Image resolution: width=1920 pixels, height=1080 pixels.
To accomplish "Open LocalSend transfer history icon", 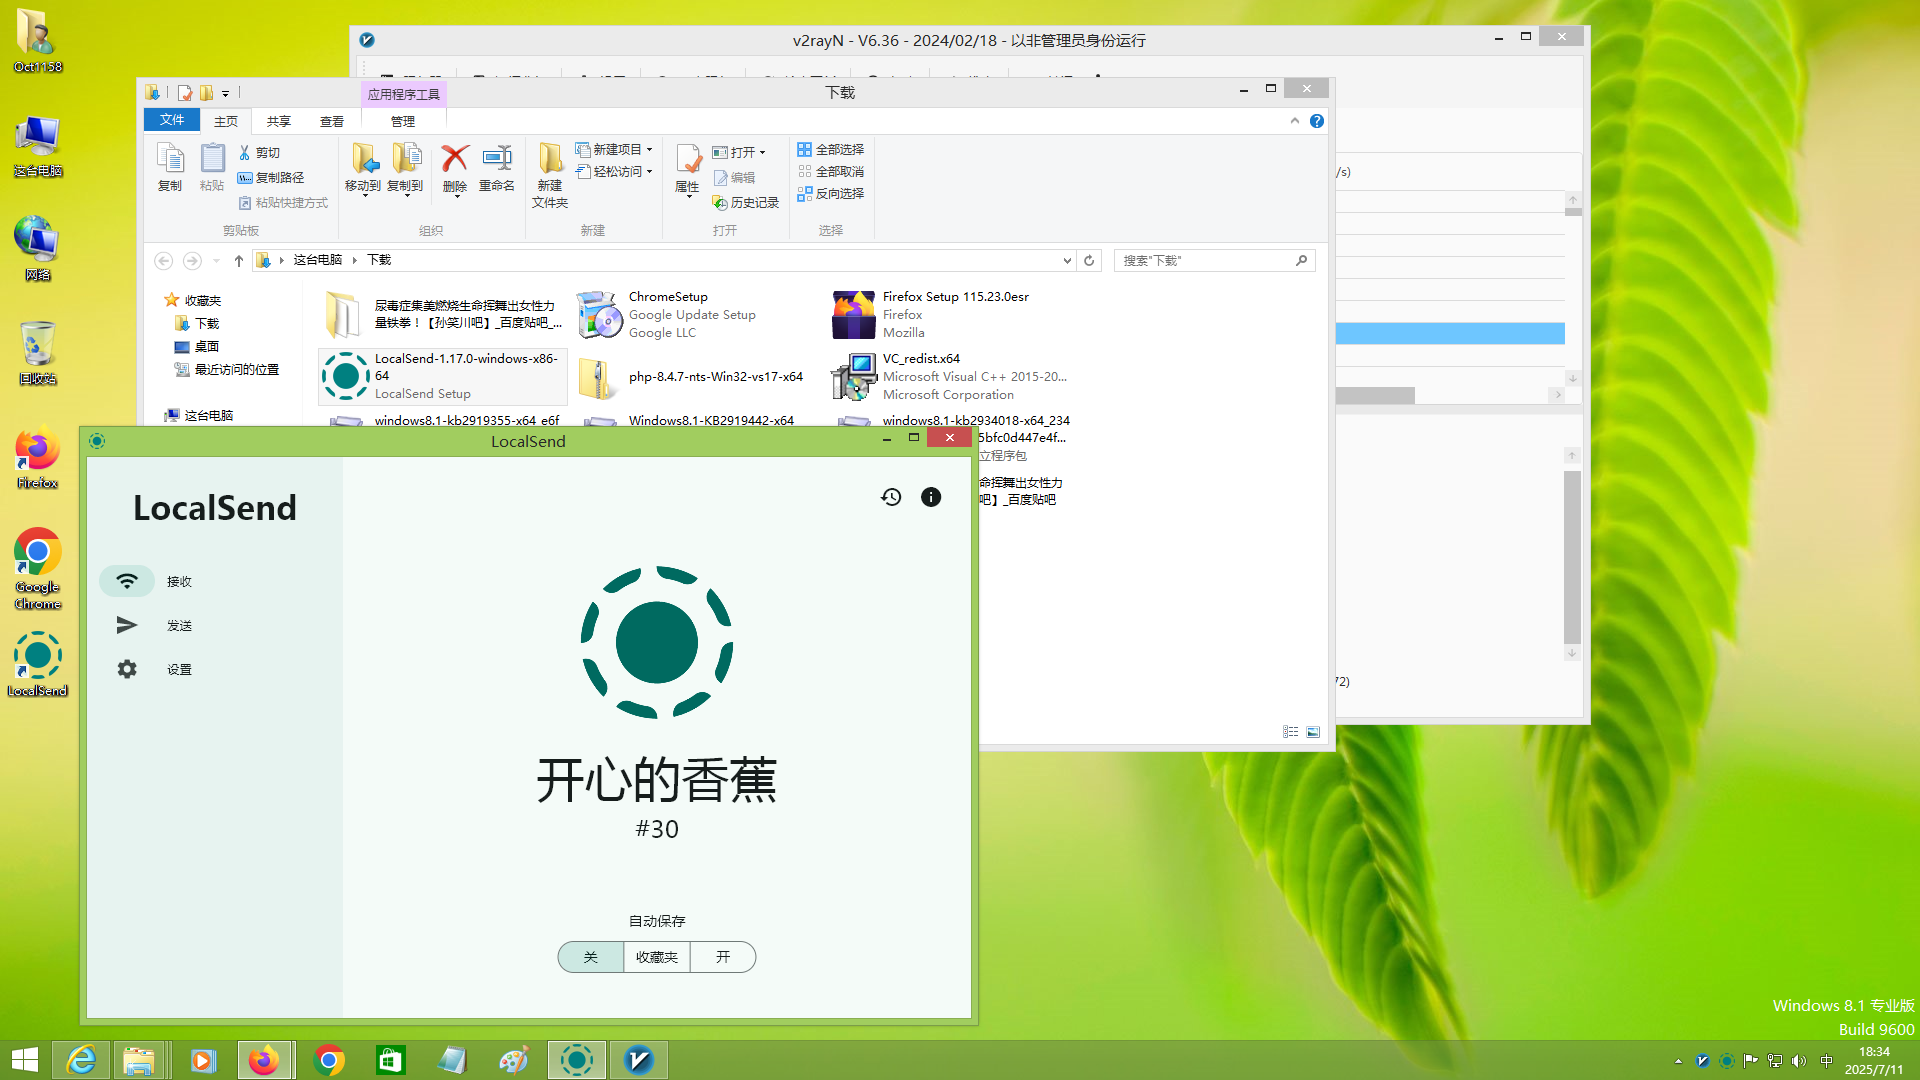I will tap(891, 497).
